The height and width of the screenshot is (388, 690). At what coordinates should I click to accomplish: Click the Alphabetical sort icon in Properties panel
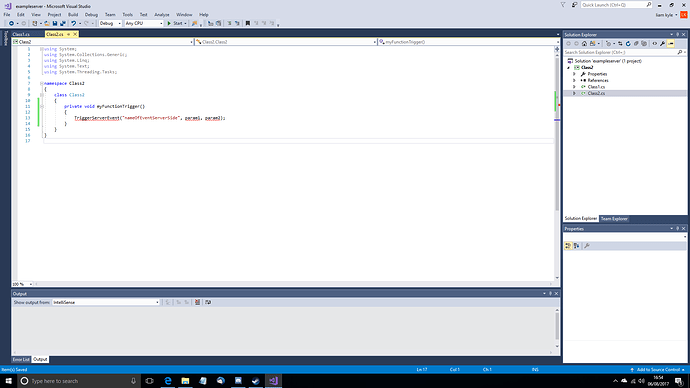(576, 246)
